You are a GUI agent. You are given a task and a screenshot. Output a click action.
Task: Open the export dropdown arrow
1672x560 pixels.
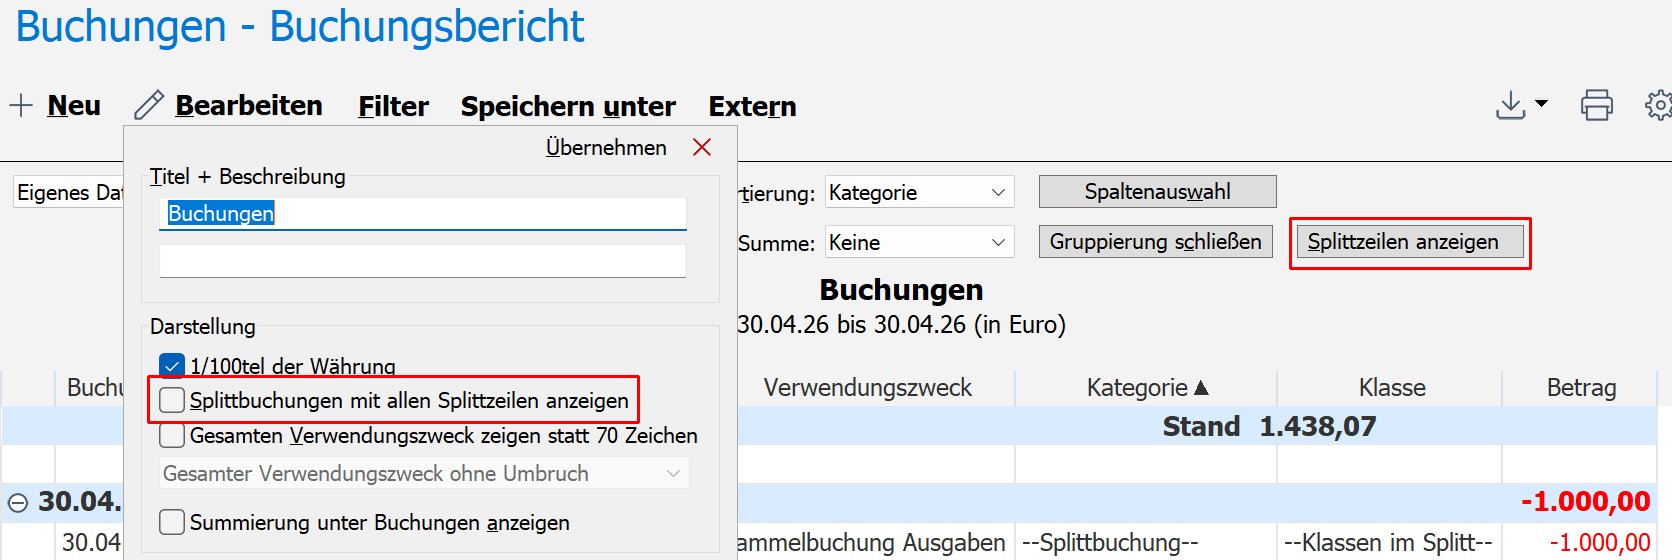[1541, 104]
